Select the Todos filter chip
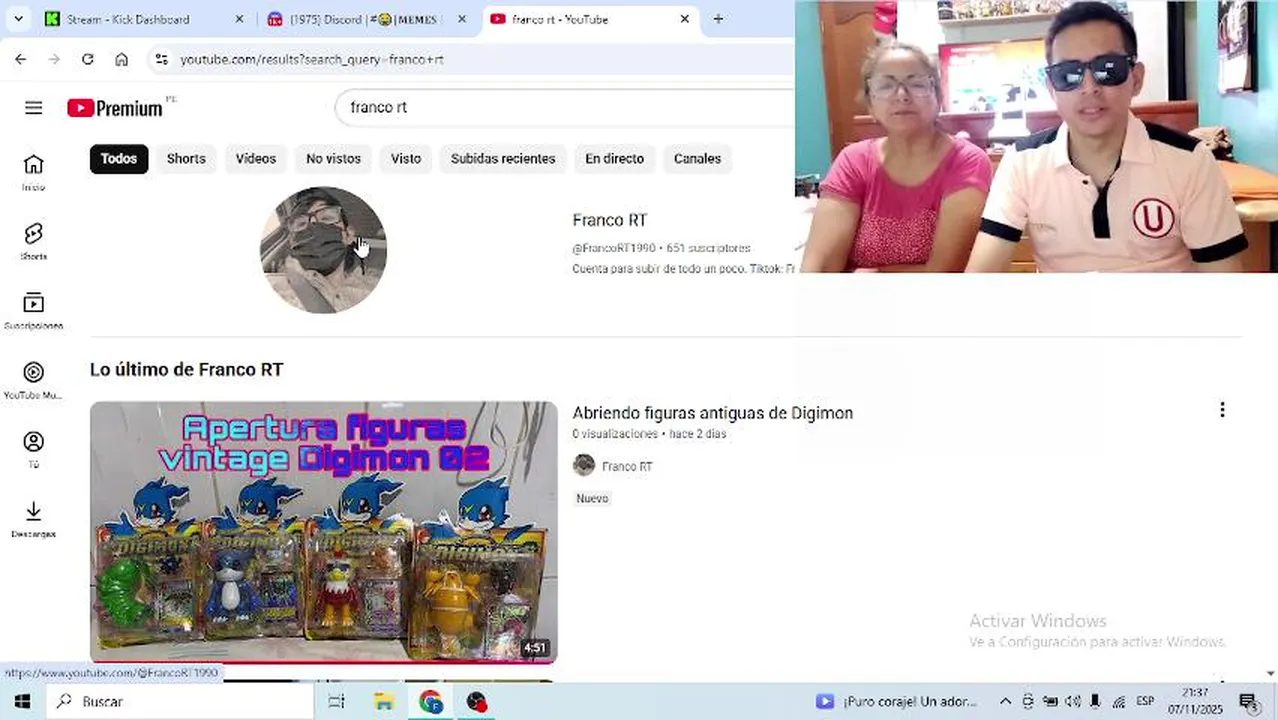Viewport: 1278px width, 720px height. (119, 159)
